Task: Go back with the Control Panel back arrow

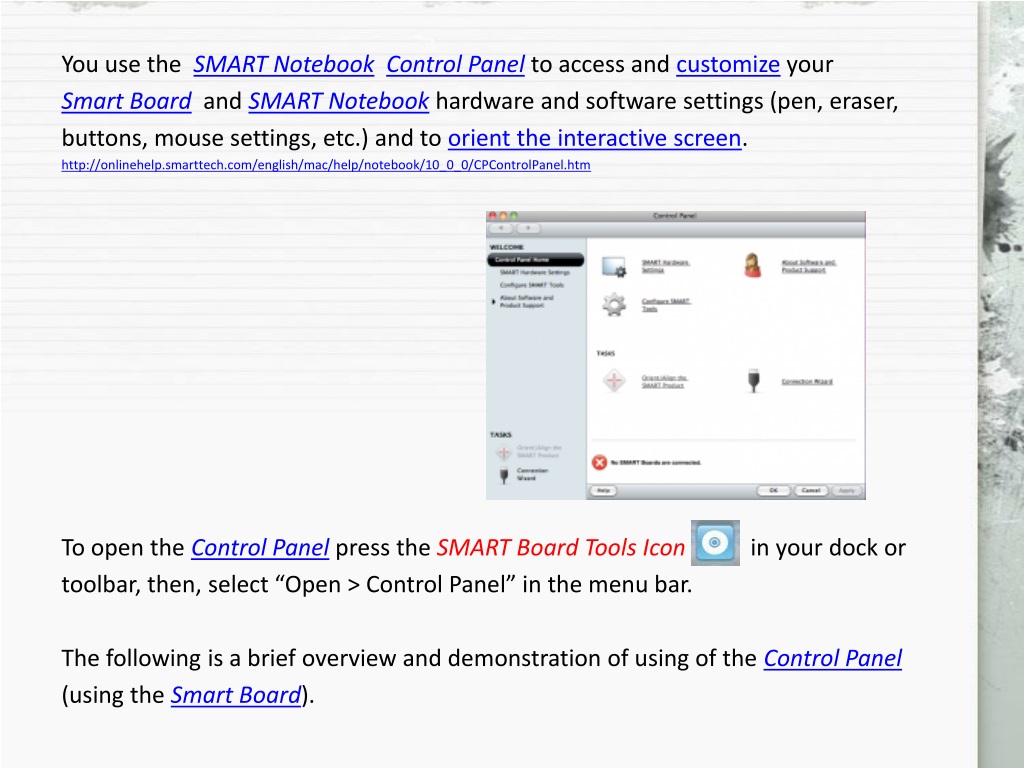Action: [x=501, y=229]
